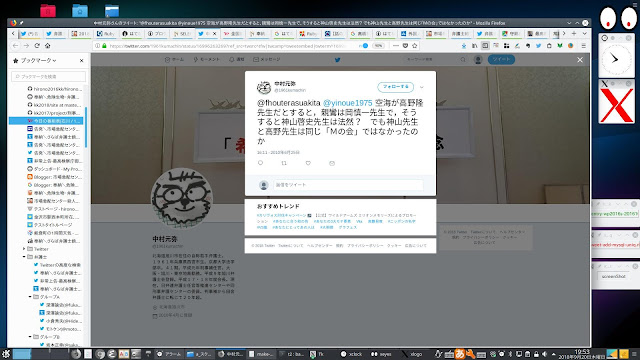This screenshot has height=360, width=640.
Task: Click the フォローする button
Action: (x=396, y=87)
